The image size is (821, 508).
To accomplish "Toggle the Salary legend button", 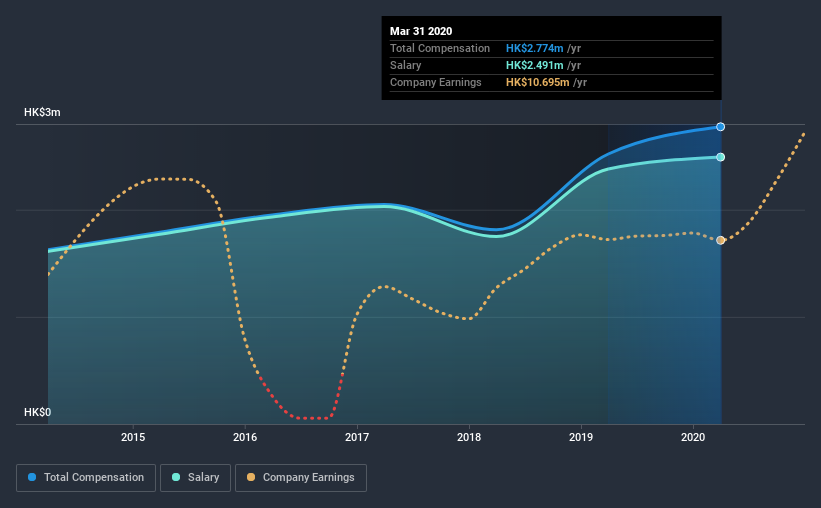I will click(x=195, y=478).
